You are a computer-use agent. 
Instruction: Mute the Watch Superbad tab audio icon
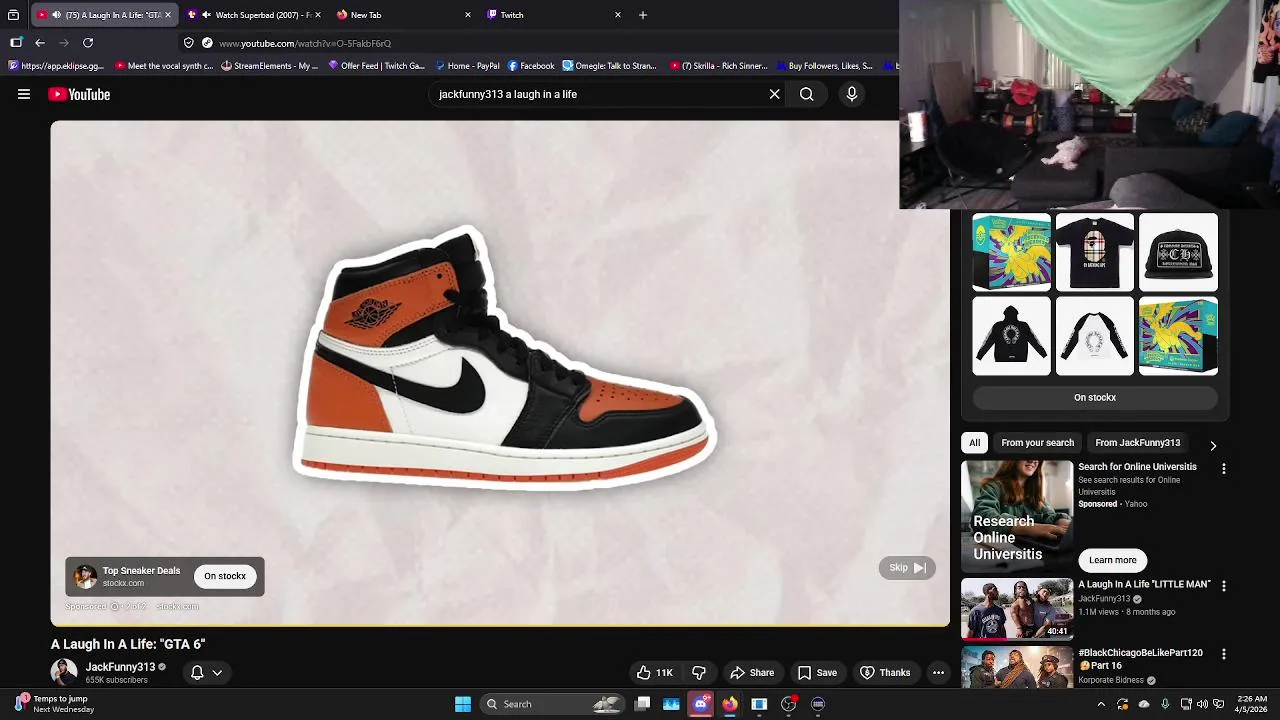pos(206,15)
